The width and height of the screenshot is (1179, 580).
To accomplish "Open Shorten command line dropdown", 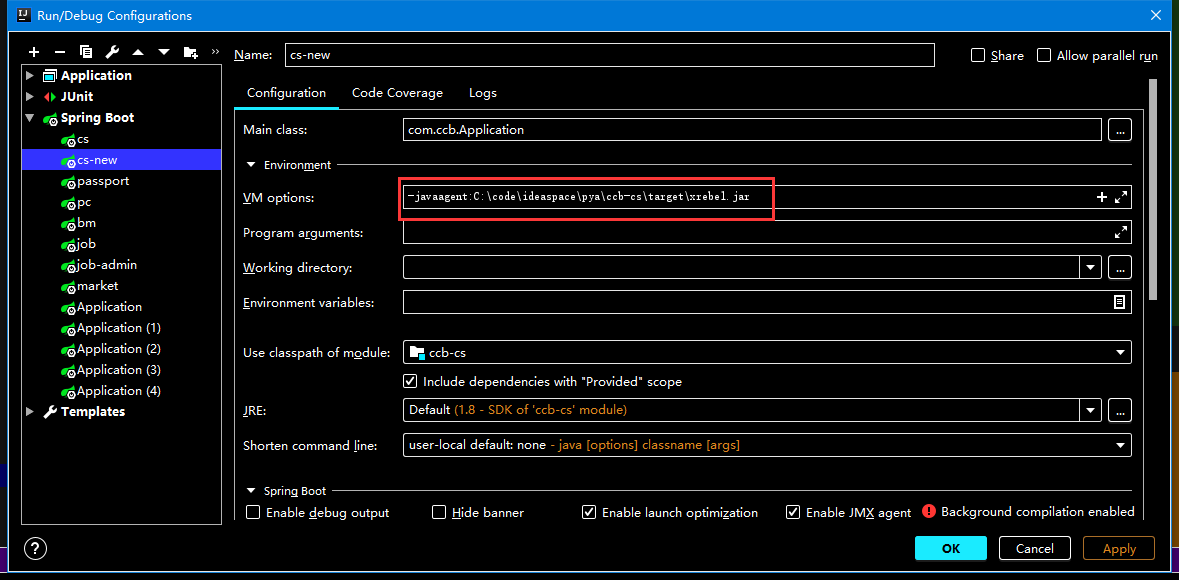I will pos(1120,445).
